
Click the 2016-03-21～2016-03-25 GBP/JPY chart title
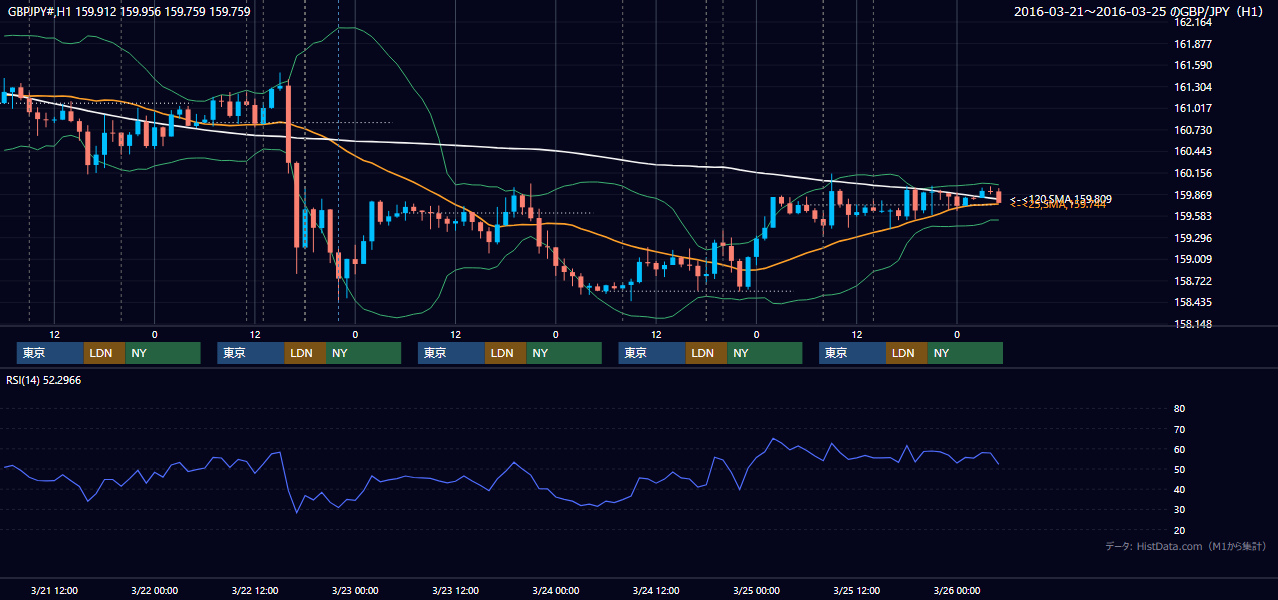coord(1140,12)
